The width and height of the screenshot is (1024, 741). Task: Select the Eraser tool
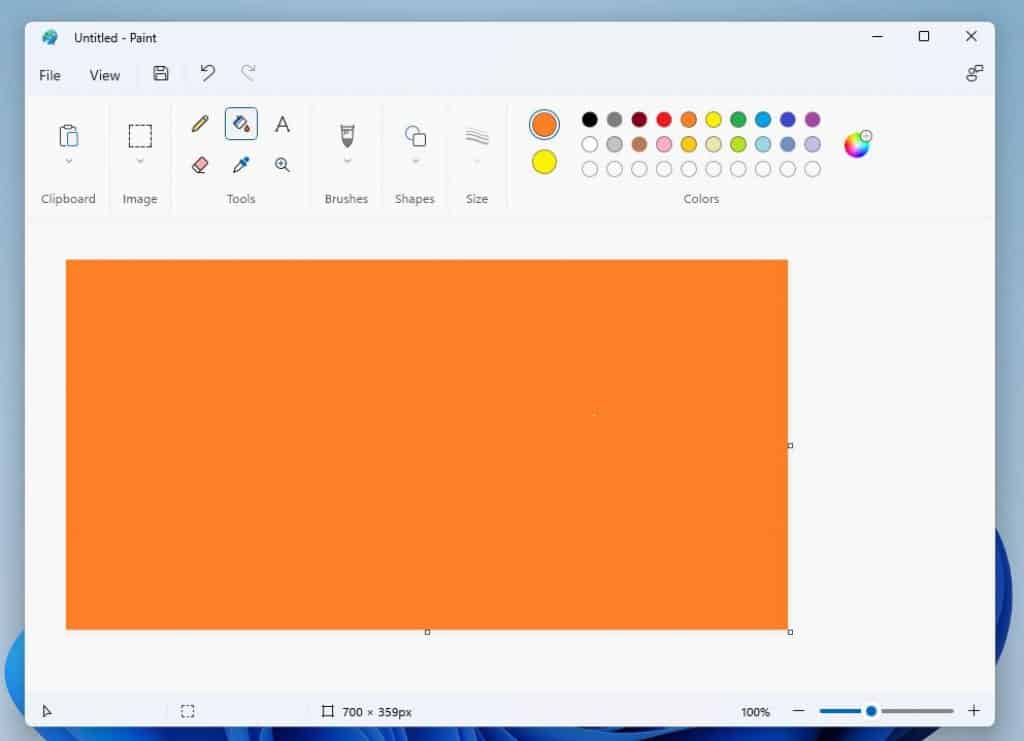200,165
